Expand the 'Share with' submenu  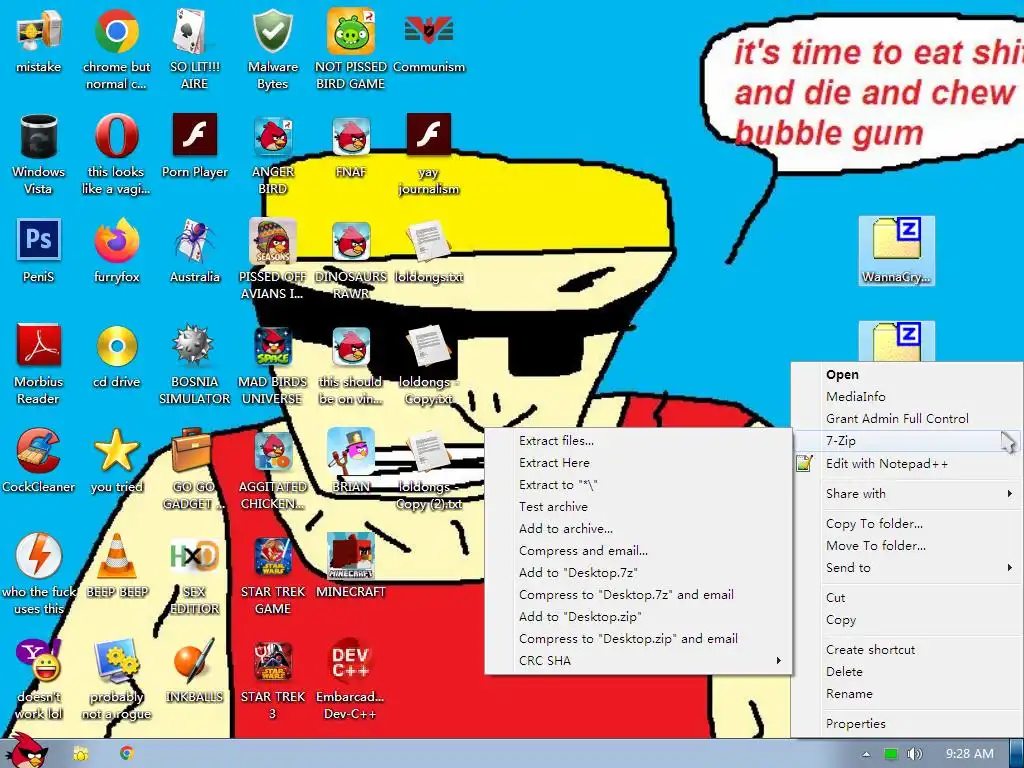click(x=906, y=494)
